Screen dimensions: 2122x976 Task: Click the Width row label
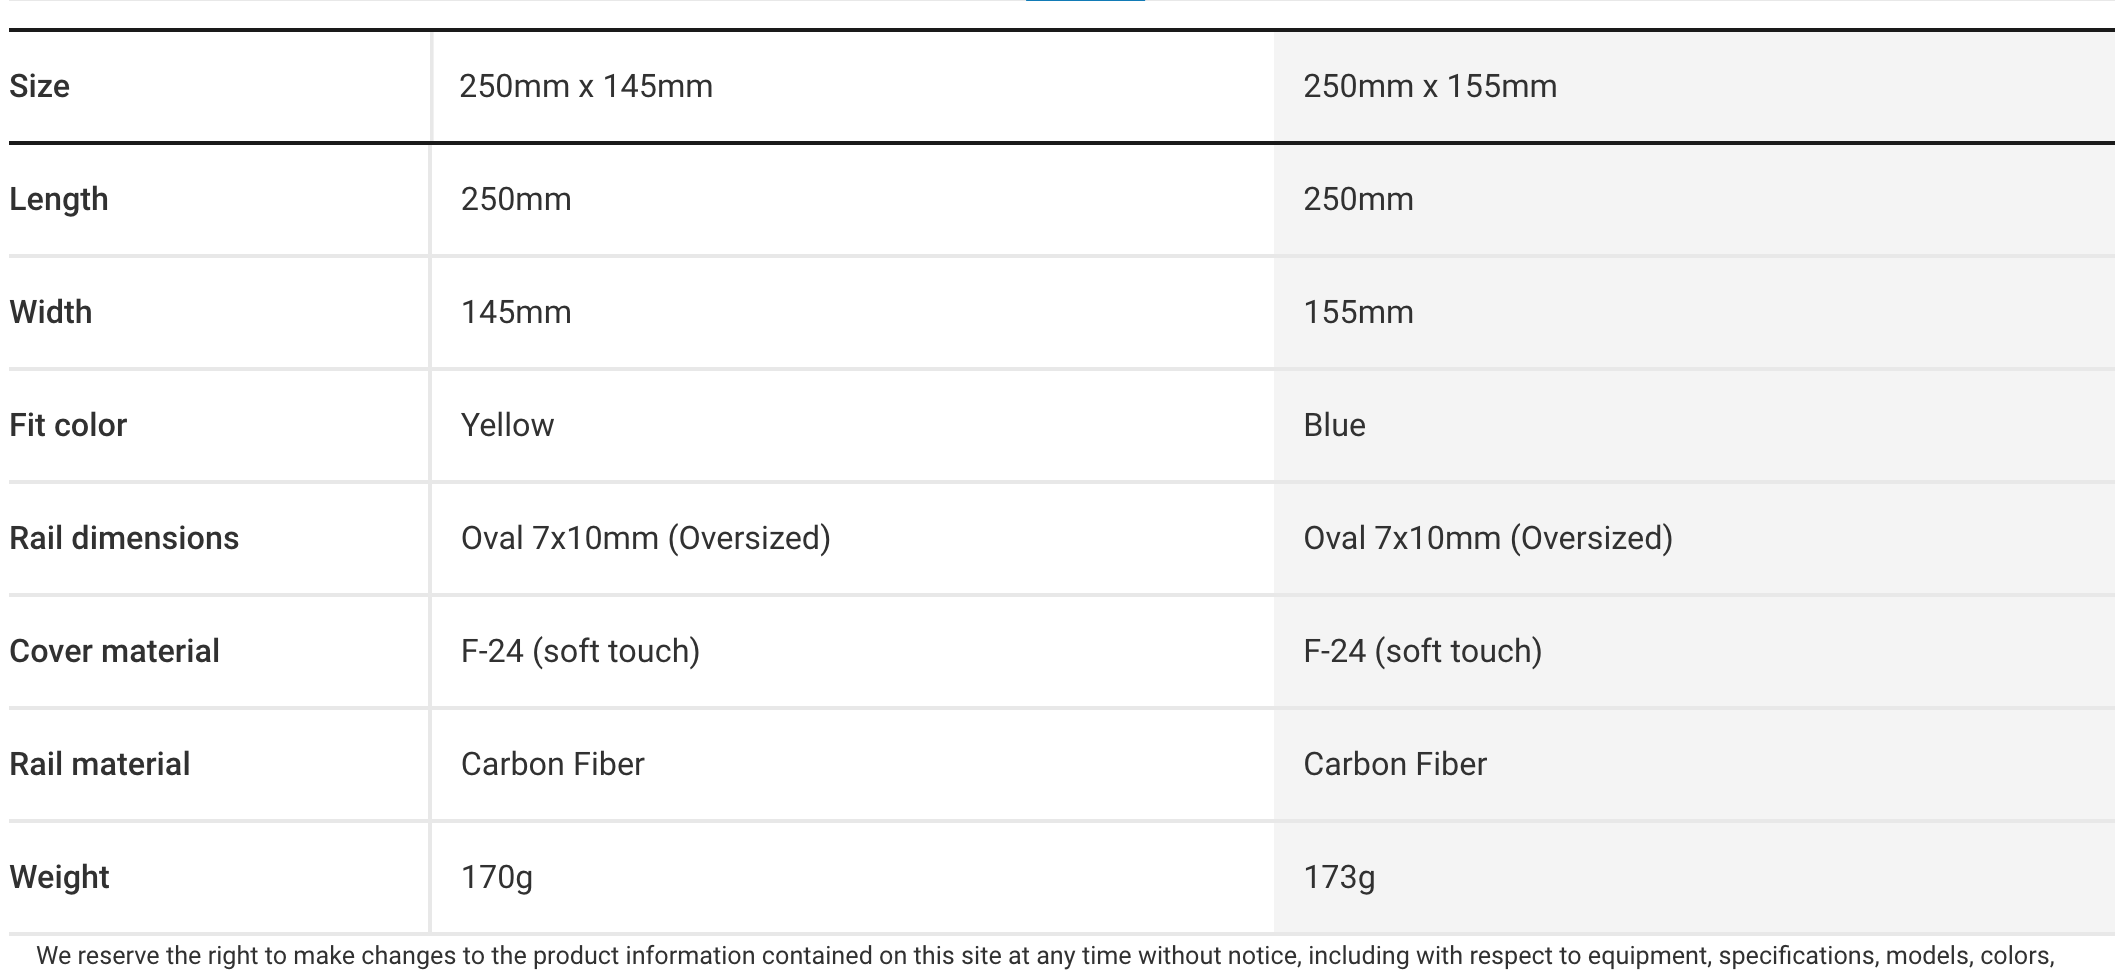click(51, 312)
